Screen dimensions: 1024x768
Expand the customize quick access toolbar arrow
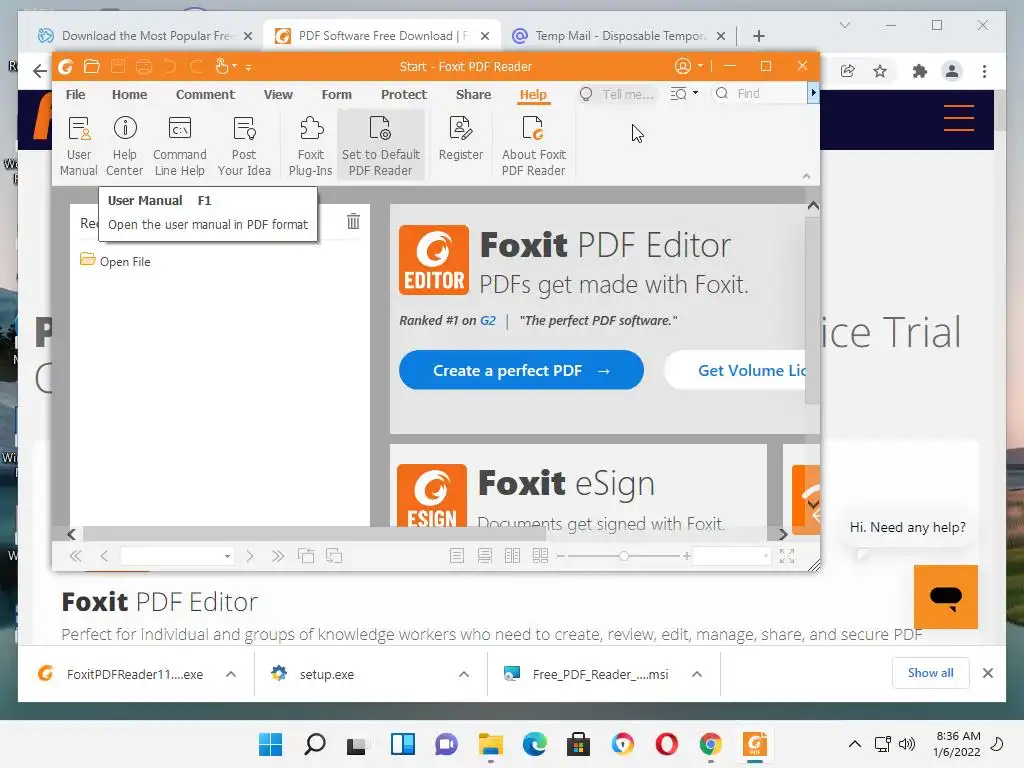(249, 67)
